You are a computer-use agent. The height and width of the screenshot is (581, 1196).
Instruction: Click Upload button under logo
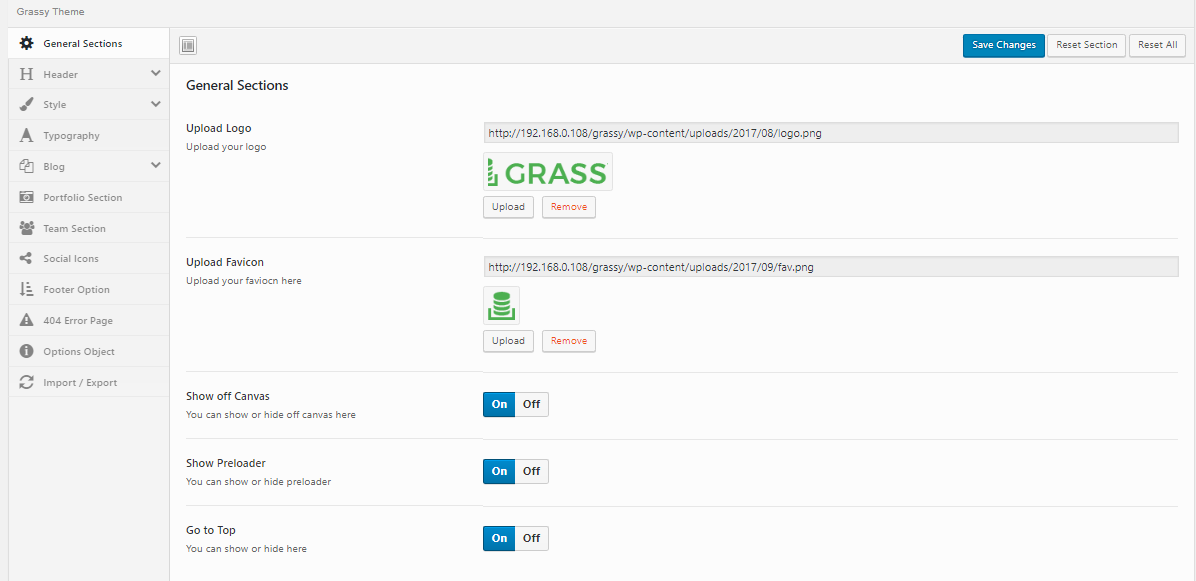(508, 207)
